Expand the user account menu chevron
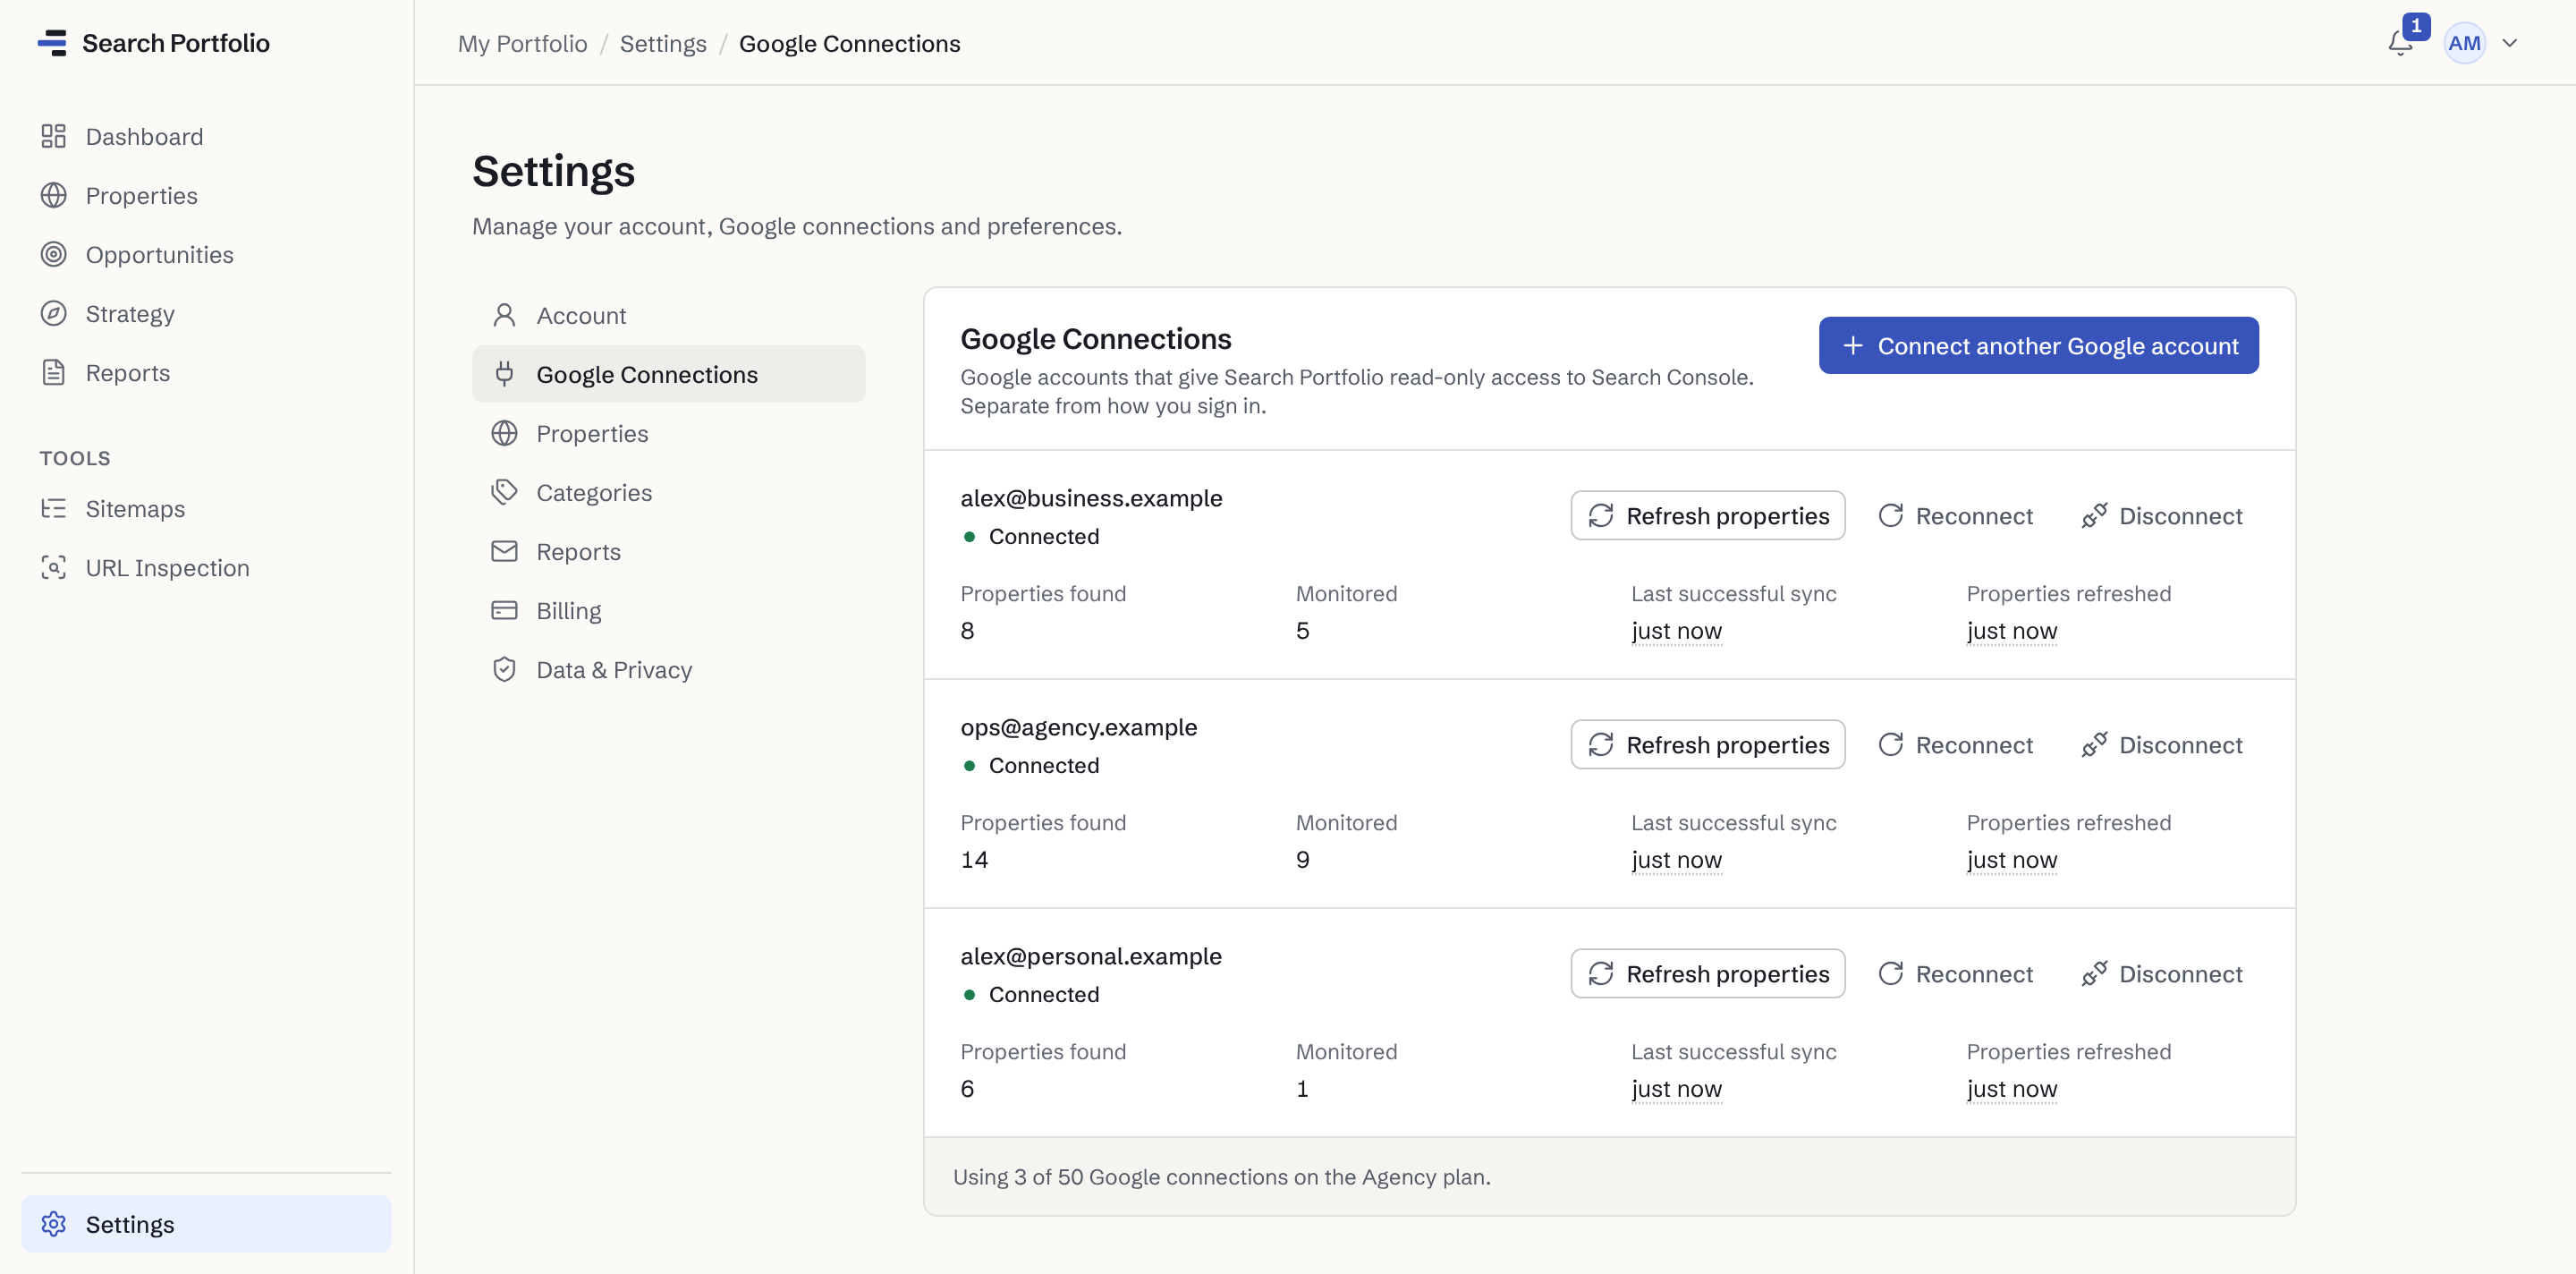The image size is (2576, 1274). point(2510,43)
